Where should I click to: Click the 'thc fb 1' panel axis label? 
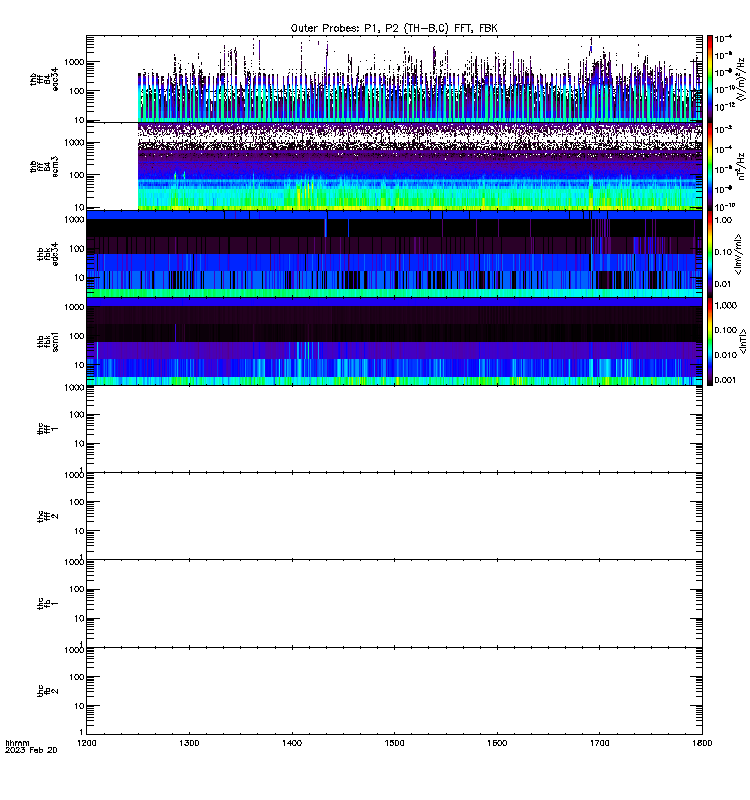pyautogui.click(x=47, y=604)
